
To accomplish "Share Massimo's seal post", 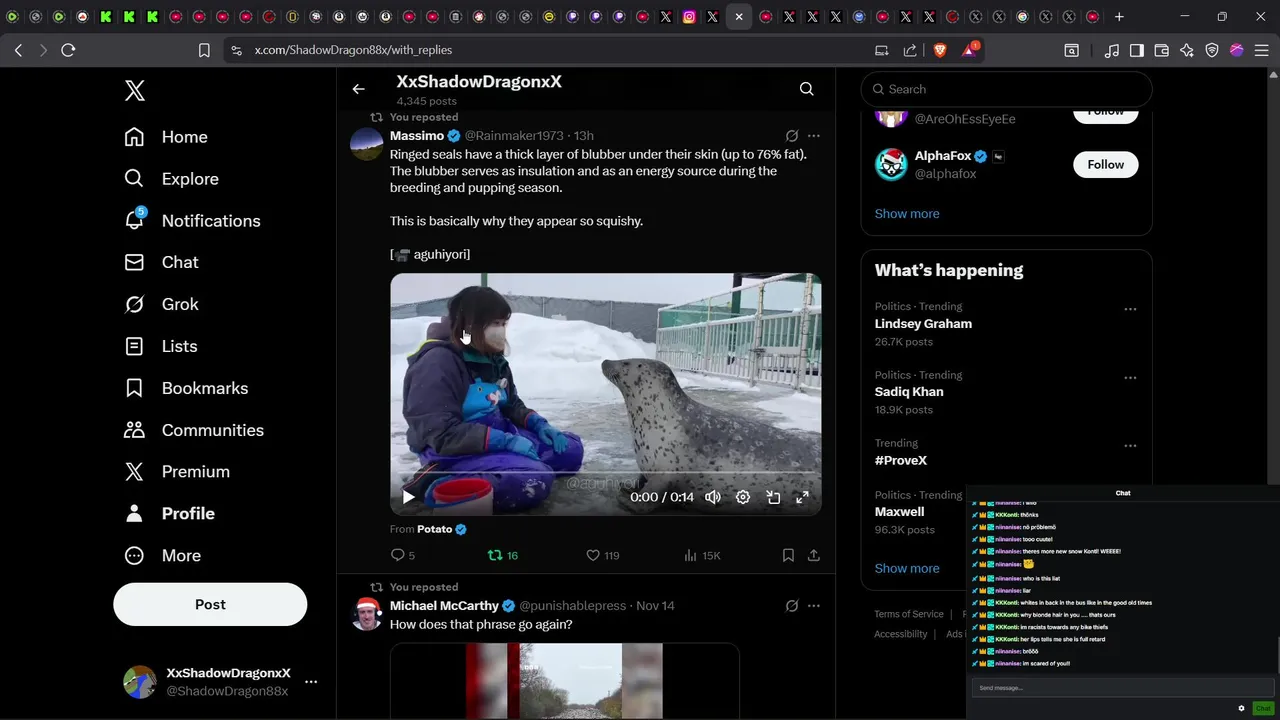I will tap(814, 555).
